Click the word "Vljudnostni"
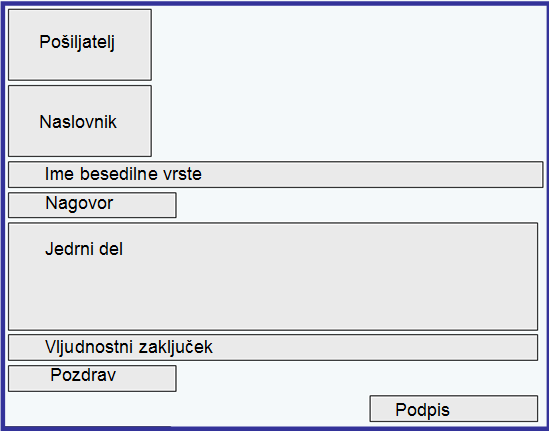This screenshot has height=431, width=549. [89, 347]
